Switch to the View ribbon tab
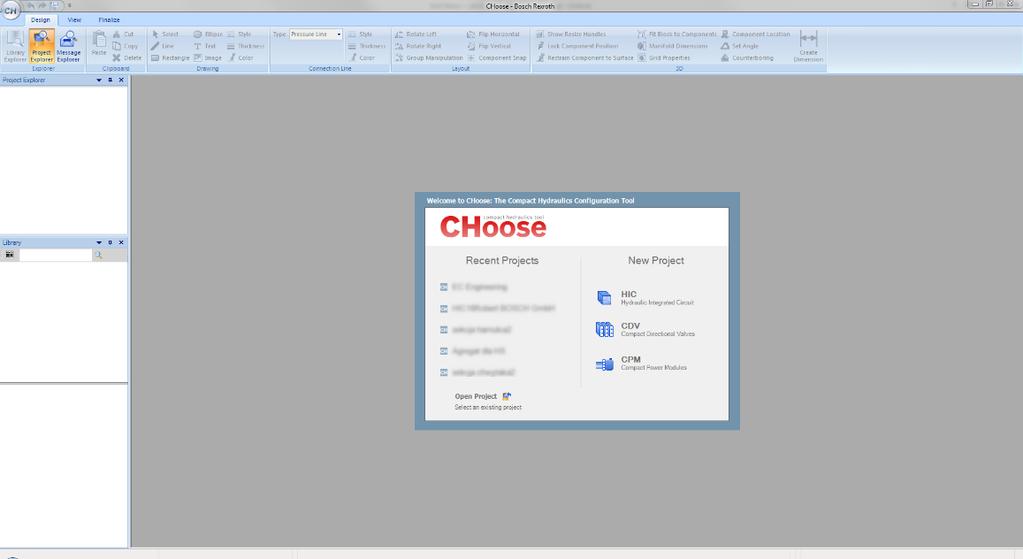1023x559 pixels. (74, 20)
